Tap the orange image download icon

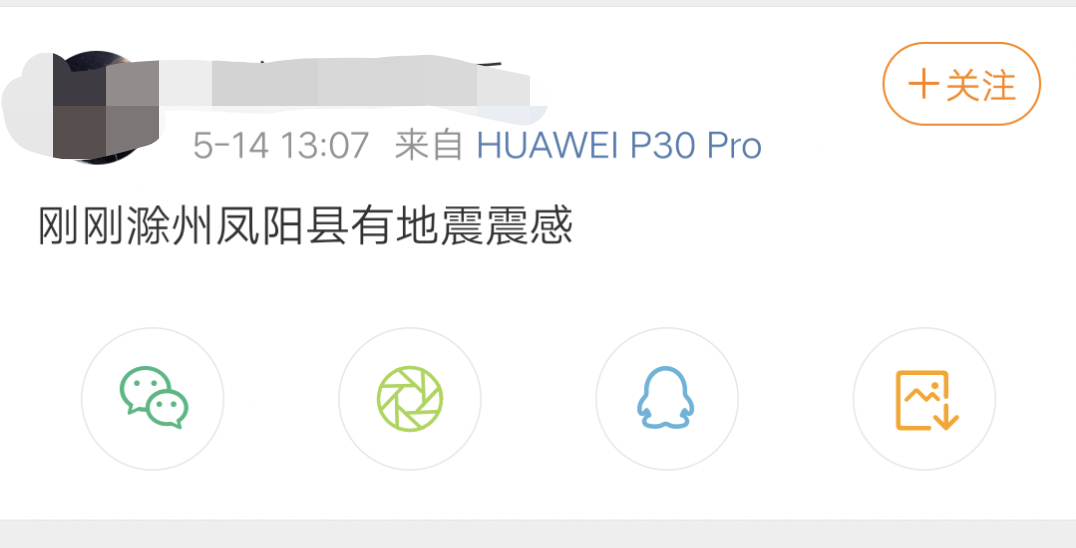(927, 401)
